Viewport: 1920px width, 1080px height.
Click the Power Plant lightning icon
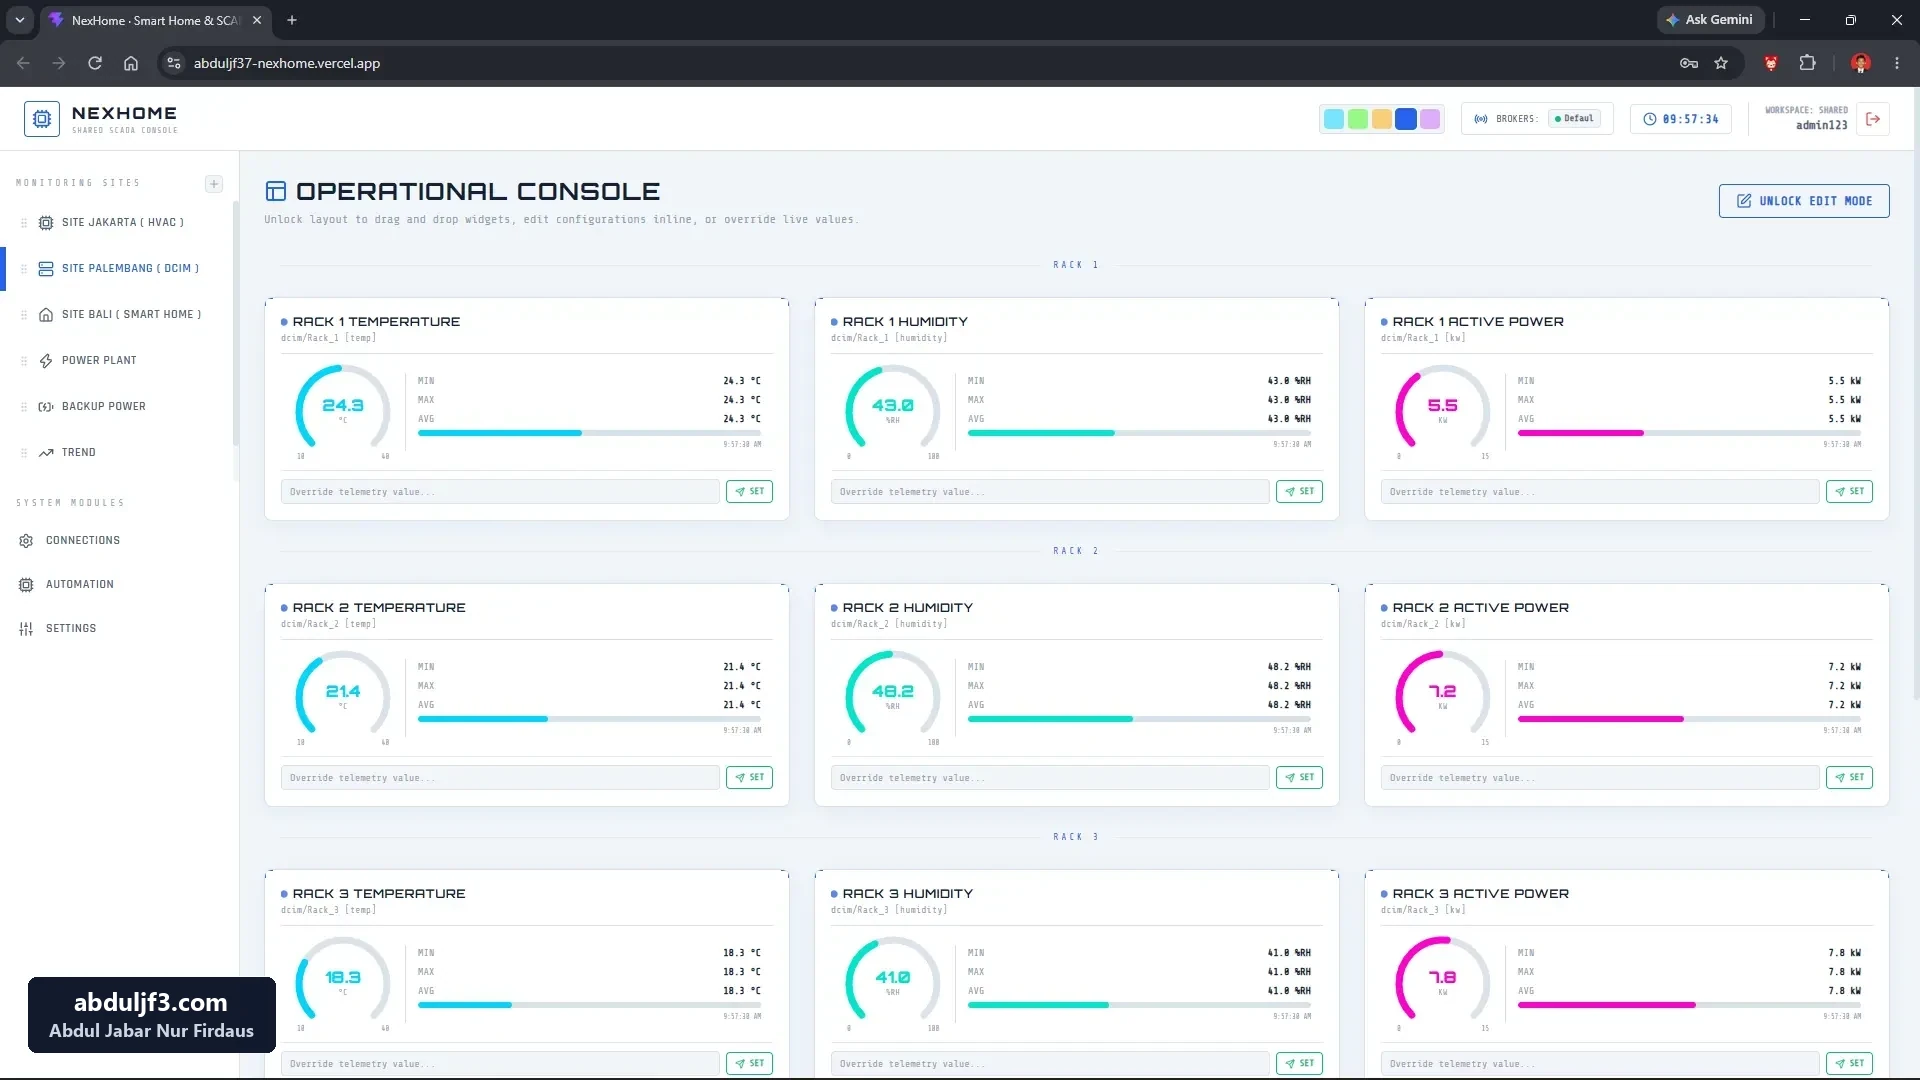coord(46,361)
